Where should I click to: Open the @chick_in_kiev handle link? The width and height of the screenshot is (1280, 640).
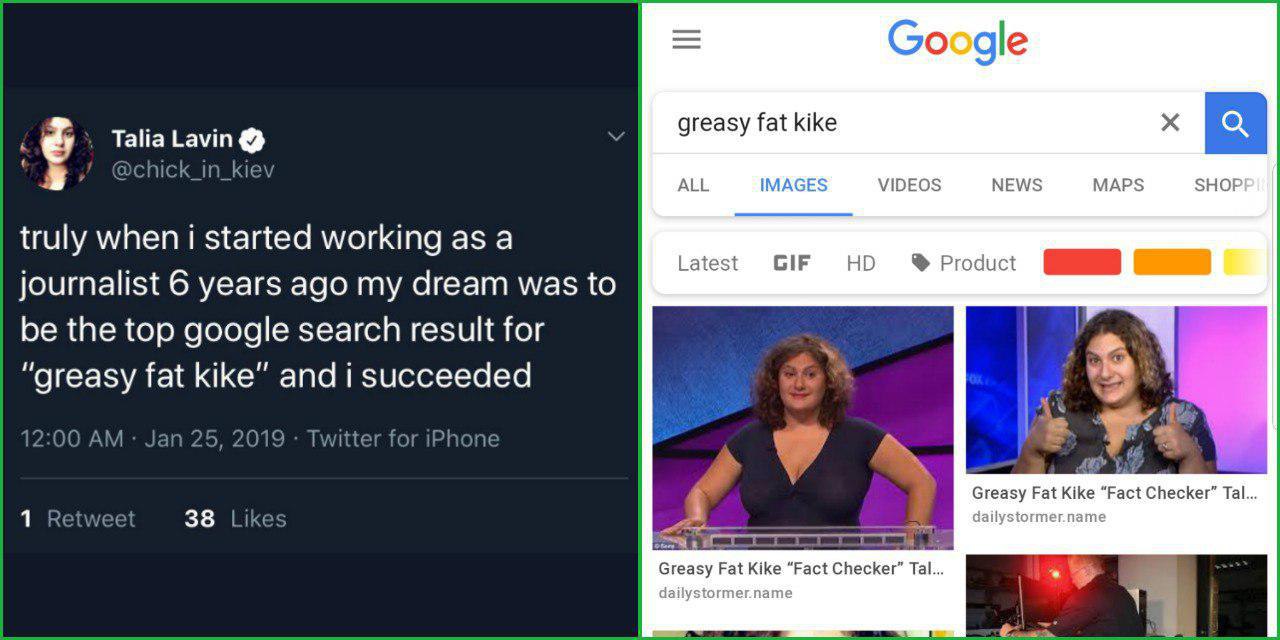coord(193,170)
